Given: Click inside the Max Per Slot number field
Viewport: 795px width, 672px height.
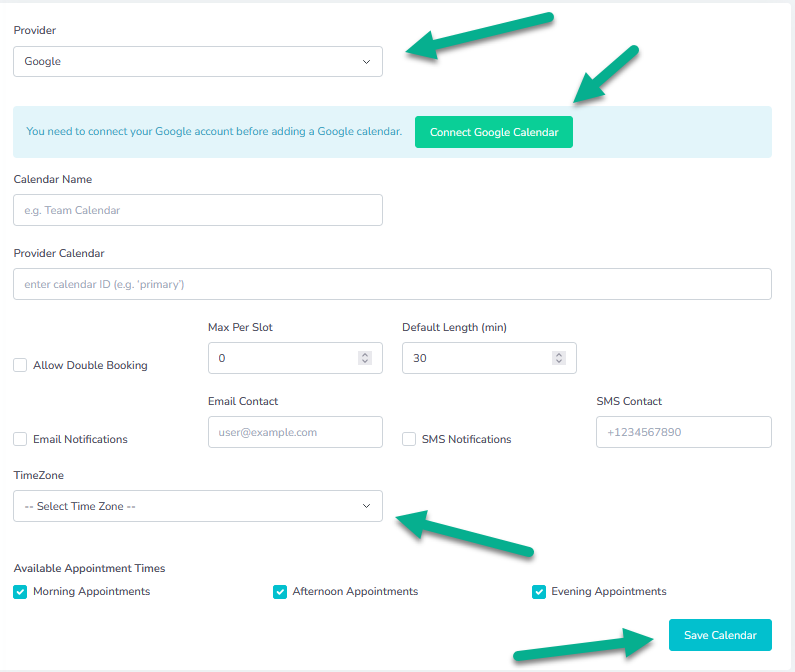Looking at the screenshot, I should click(x=280, y=358).
